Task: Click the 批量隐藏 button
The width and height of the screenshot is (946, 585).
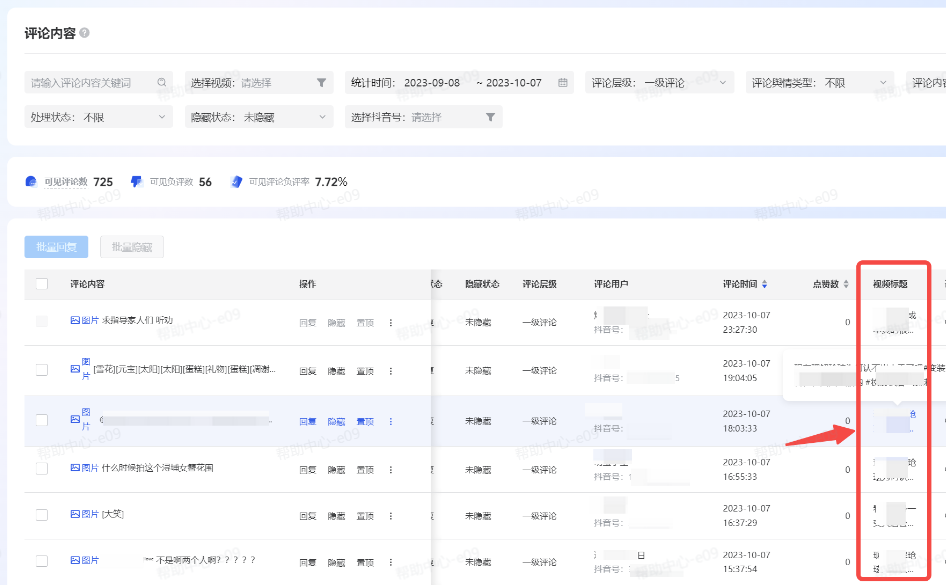Action: coord(132,247)
